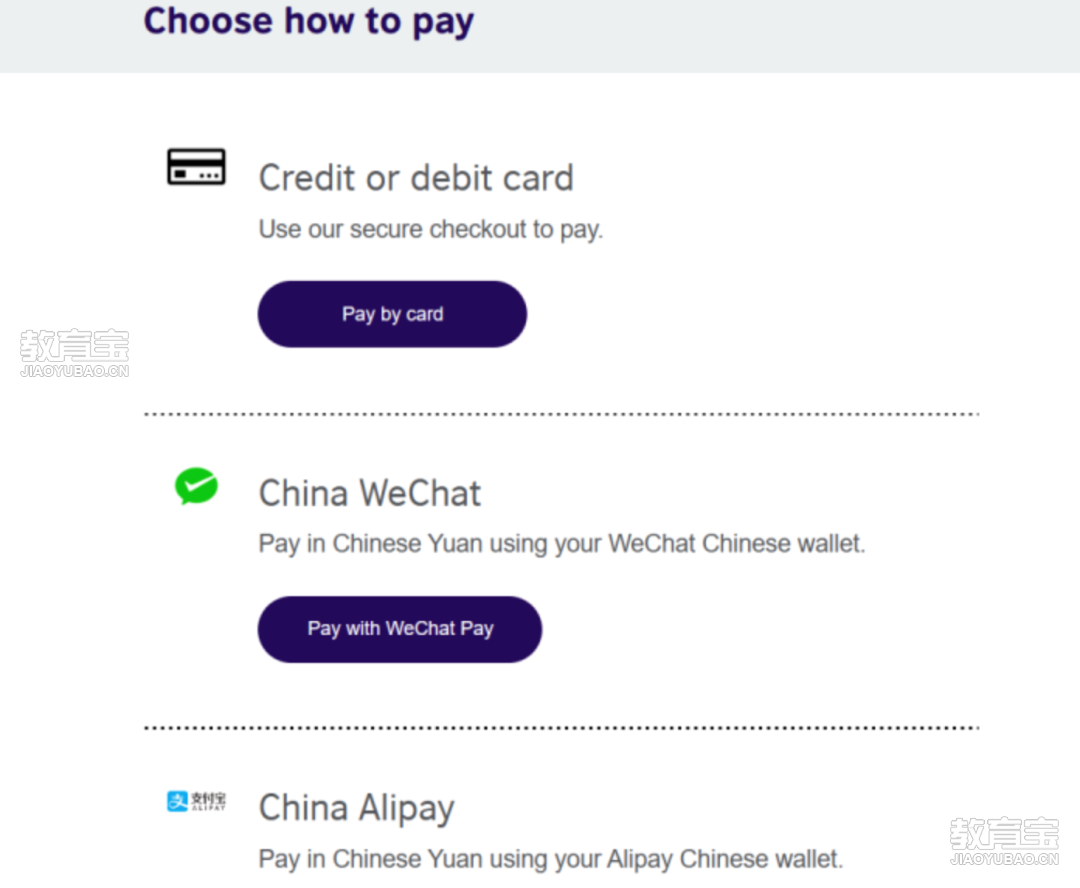Click the Alipay Chinese wallet description text
This screenshot has height=888, width=1080.
point(551,859)
